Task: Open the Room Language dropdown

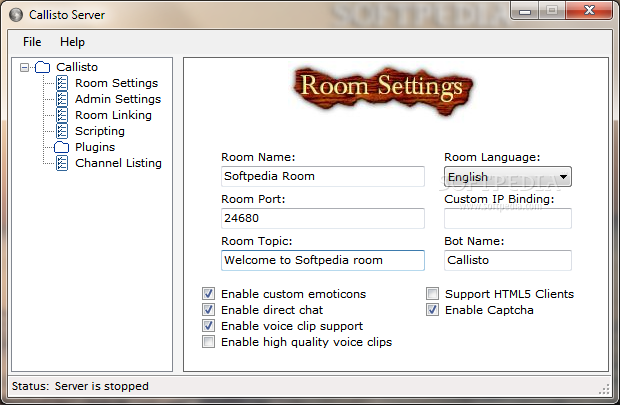Action: [x=508, y=177]
